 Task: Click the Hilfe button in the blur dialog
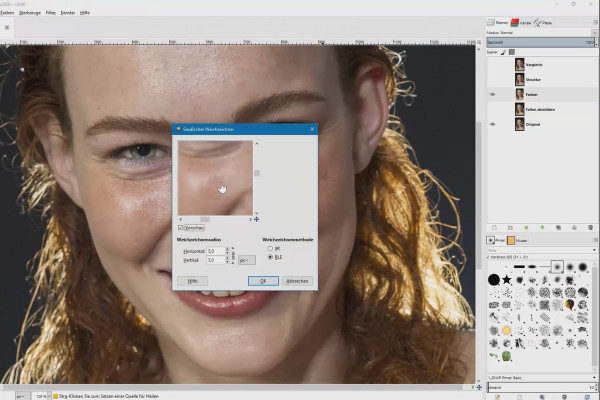click(x=192, y=281)
